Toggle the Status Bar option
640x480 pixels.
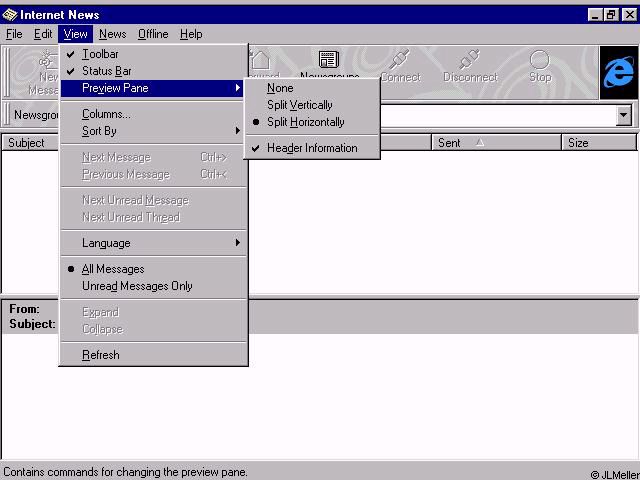153,71
